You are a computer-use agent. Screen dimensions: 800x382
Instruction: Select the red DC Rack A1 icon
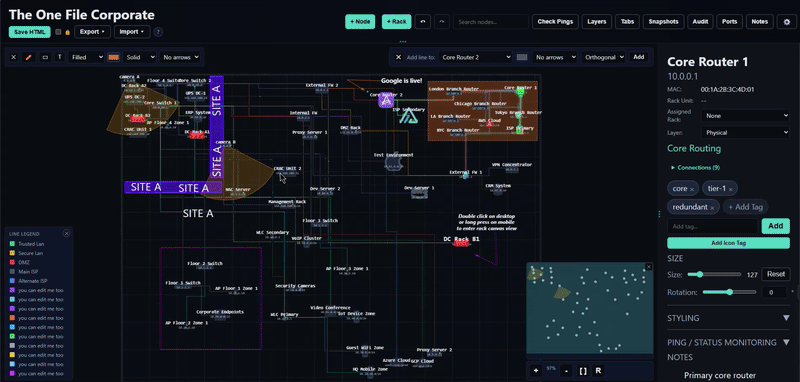[197, 135]
